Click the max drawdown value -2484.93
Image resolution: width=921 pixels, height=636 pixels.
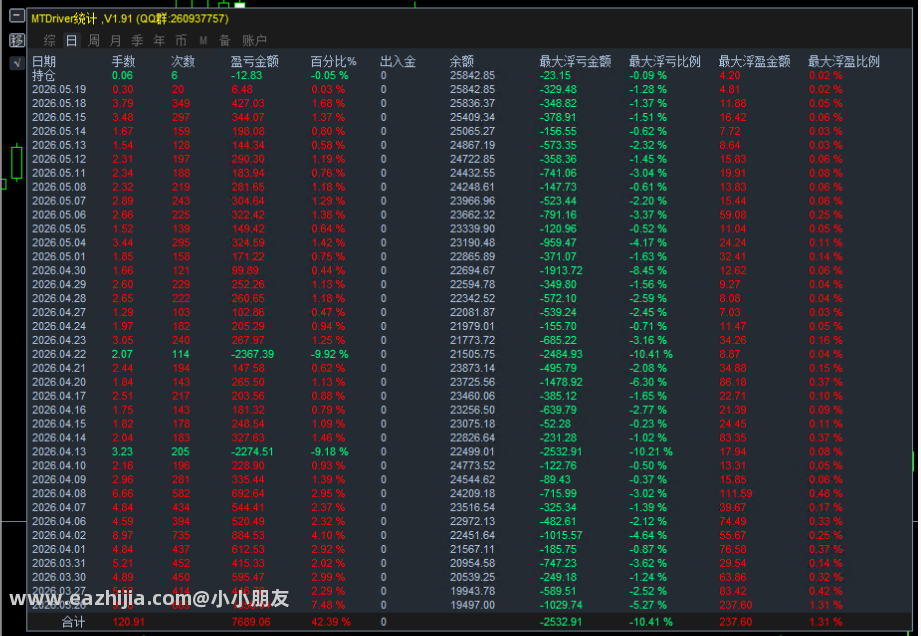(x=561, y=355)
